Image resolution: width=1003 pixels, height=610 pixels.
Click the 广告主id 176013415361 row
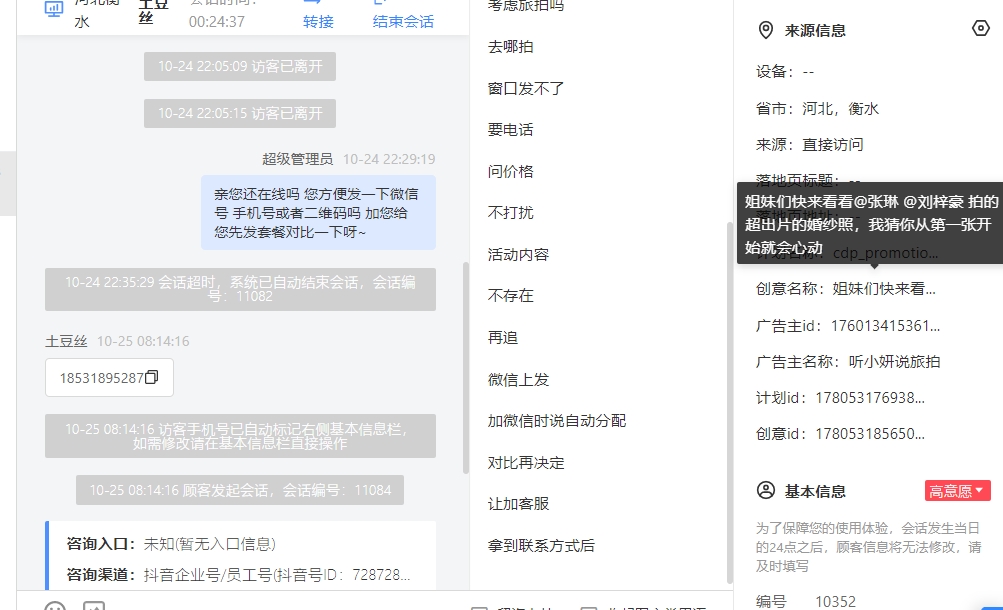click(x=848, y=325)
